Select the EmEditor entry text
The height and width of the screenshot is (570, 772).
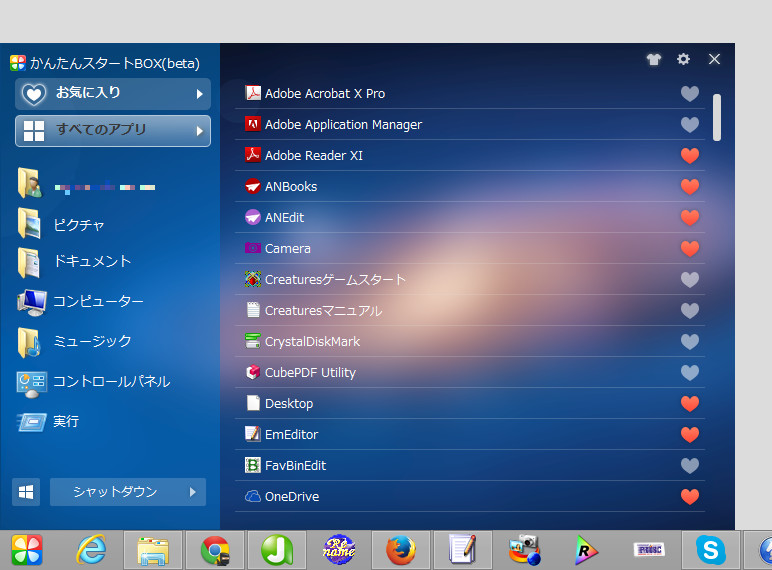click(291, 435)
